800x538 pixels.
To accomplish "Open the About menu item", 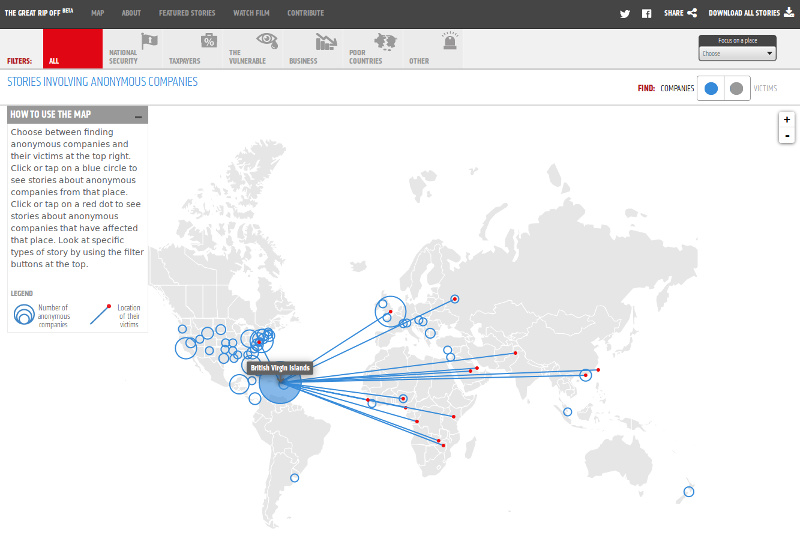I will pos(131,13).
